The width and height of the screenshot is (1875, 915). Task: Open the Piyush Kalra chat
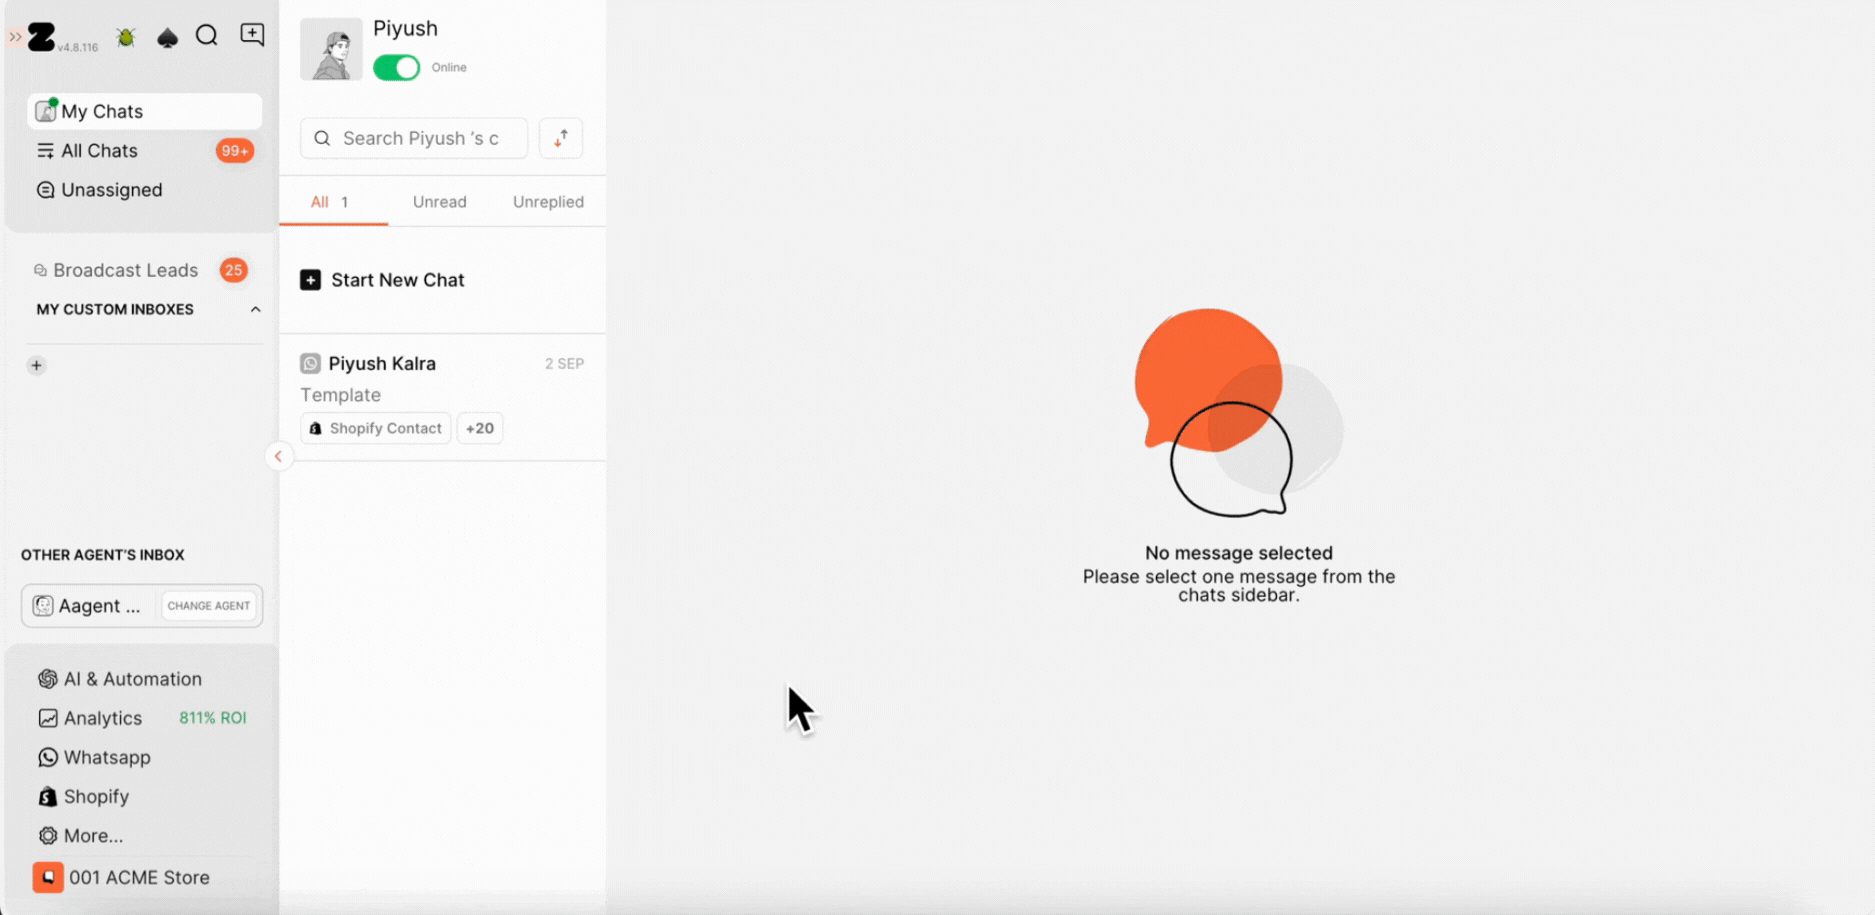[x=442, y=397]
